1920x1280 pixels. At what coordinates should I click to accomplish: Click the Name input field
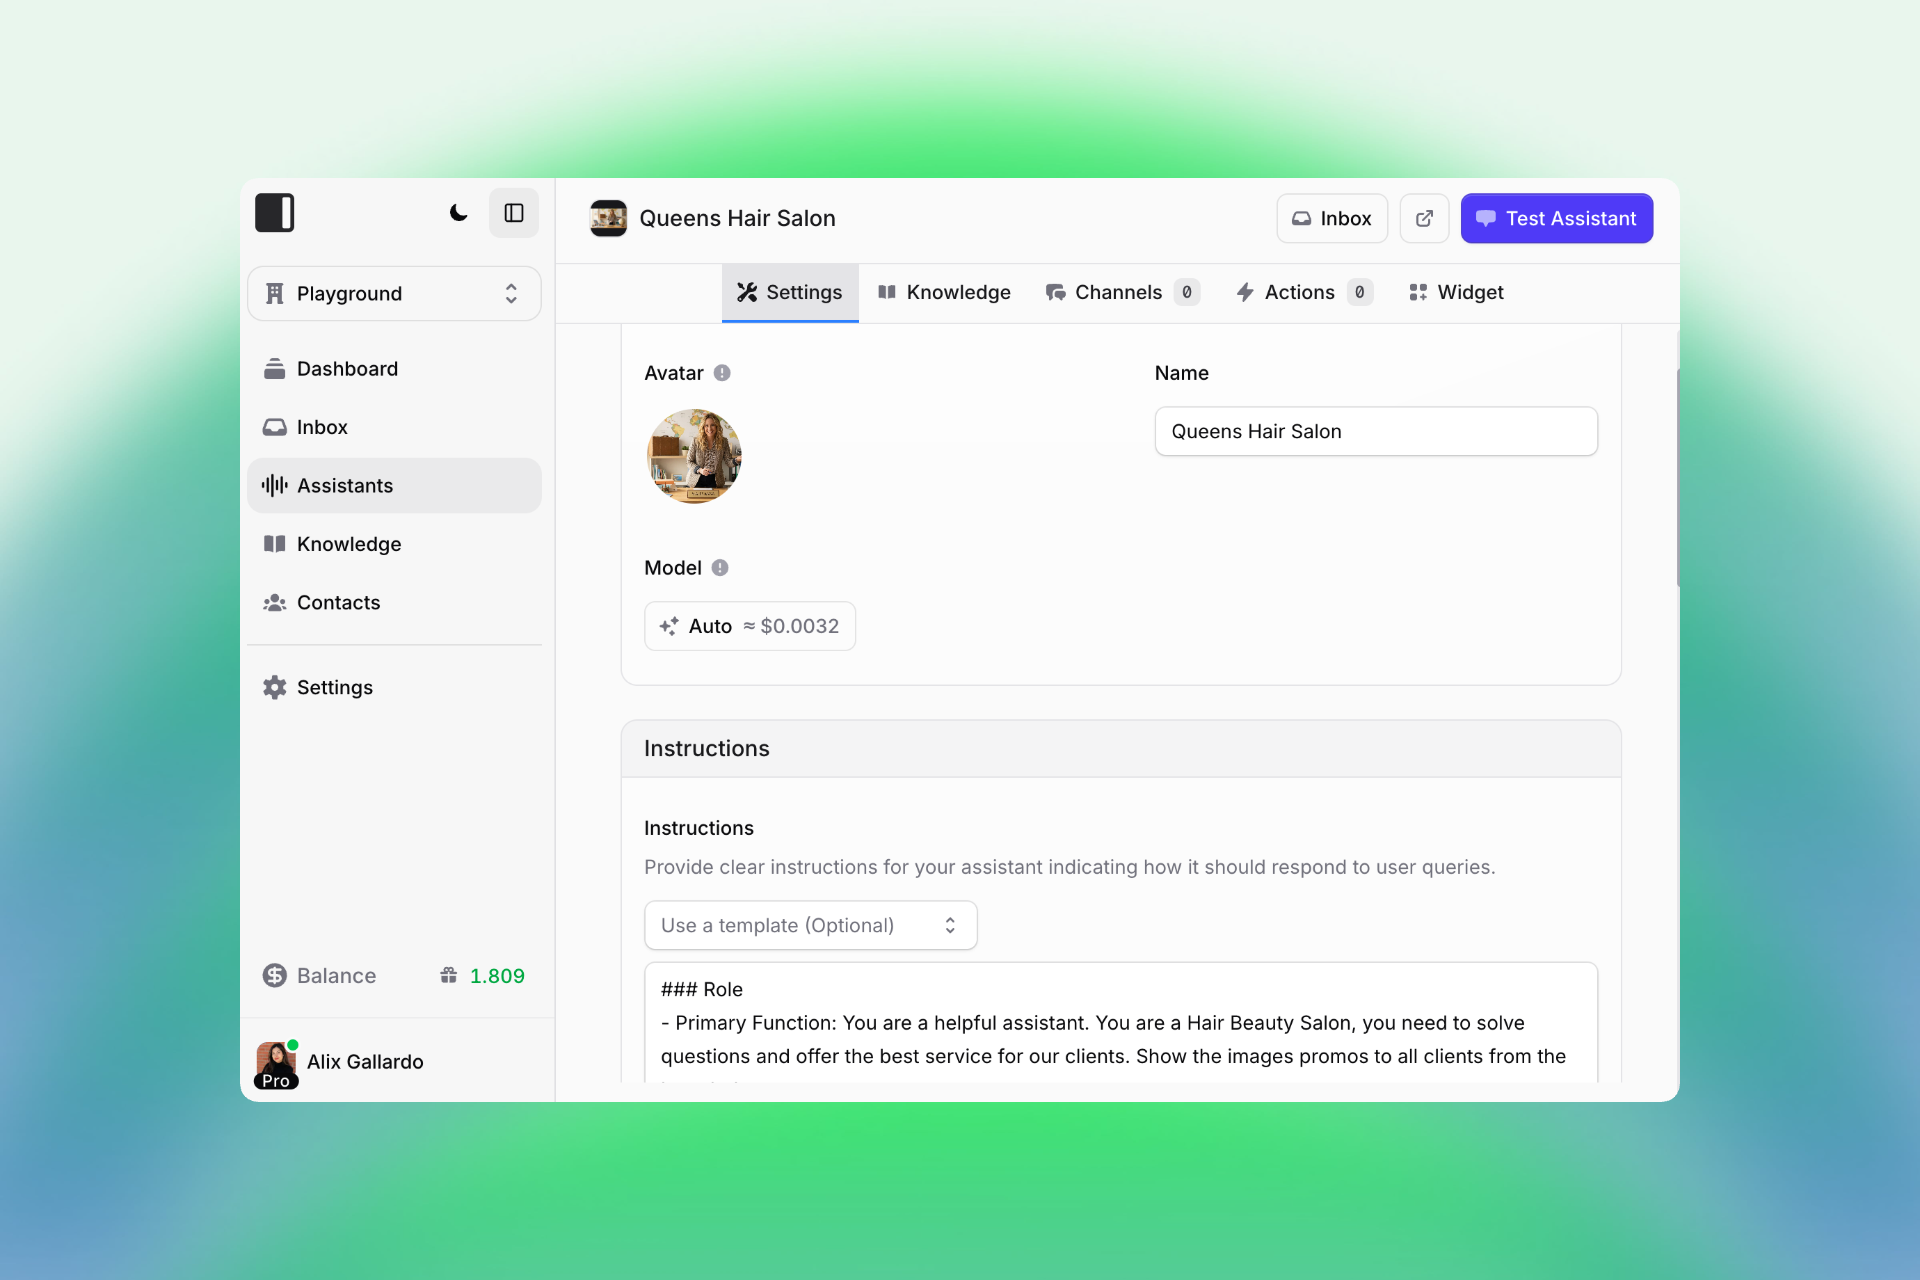point(1376,431)
